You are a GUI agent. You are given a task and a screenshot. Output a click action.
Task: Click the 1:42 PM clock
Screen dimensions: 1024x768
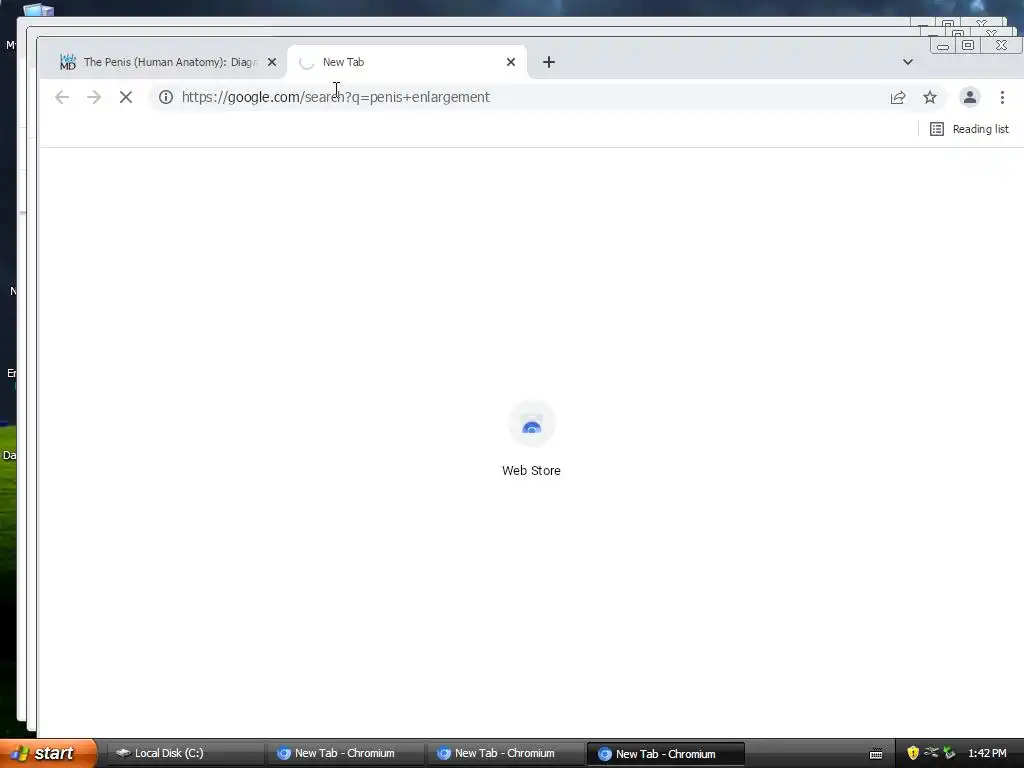click(x=987, y=753)
